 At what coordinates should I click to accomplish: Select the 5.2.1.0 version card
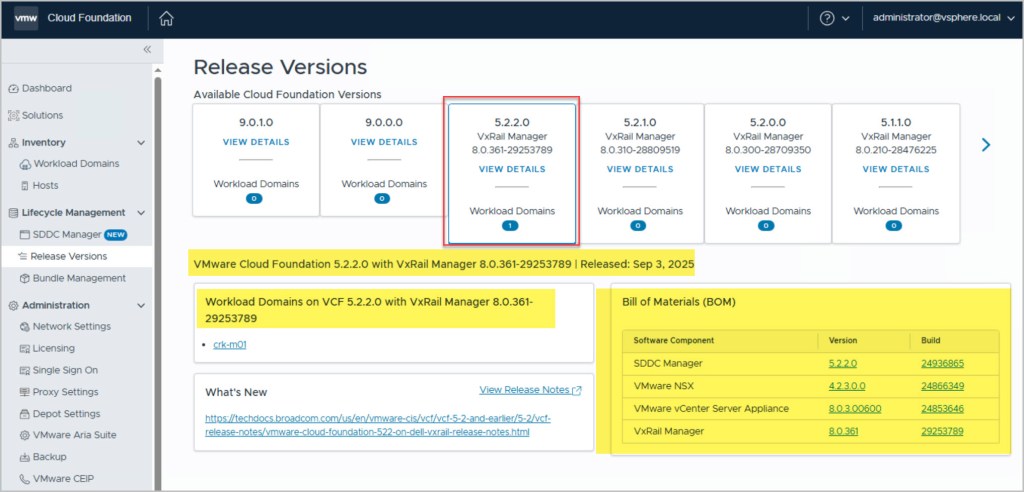(640, 172)
